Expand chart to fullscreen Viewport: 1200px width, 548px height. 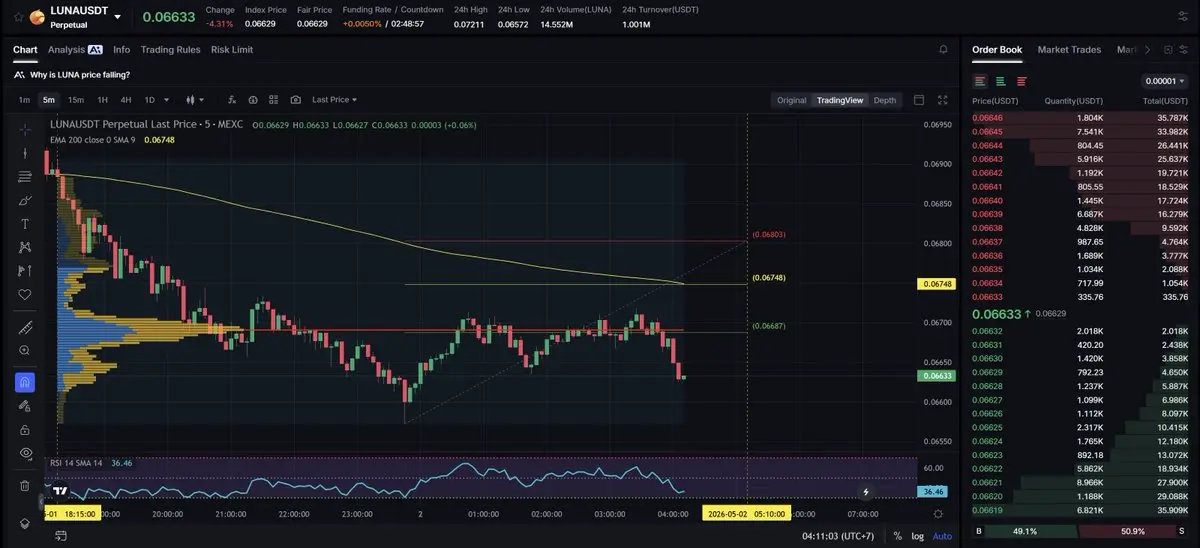942,100
